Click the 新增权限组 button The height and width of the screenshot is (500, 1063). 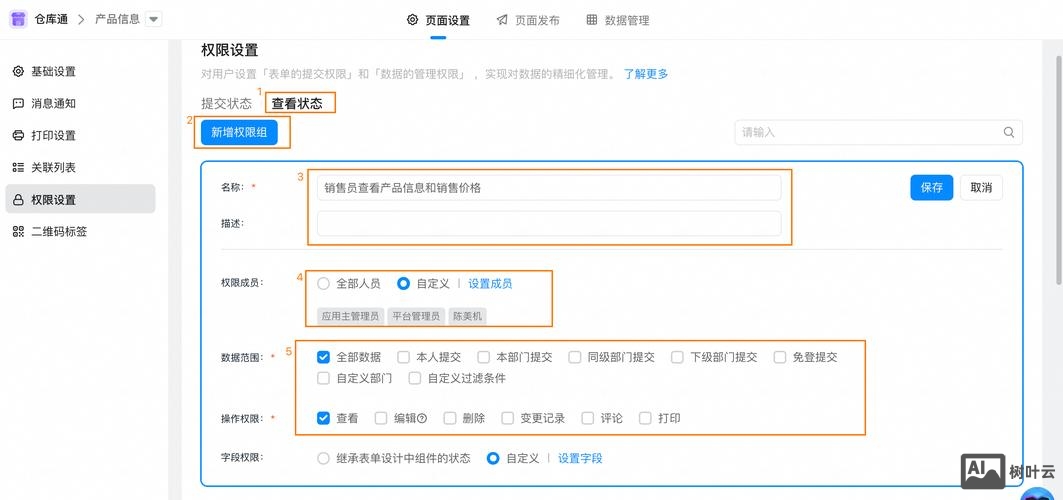(239, 132)
